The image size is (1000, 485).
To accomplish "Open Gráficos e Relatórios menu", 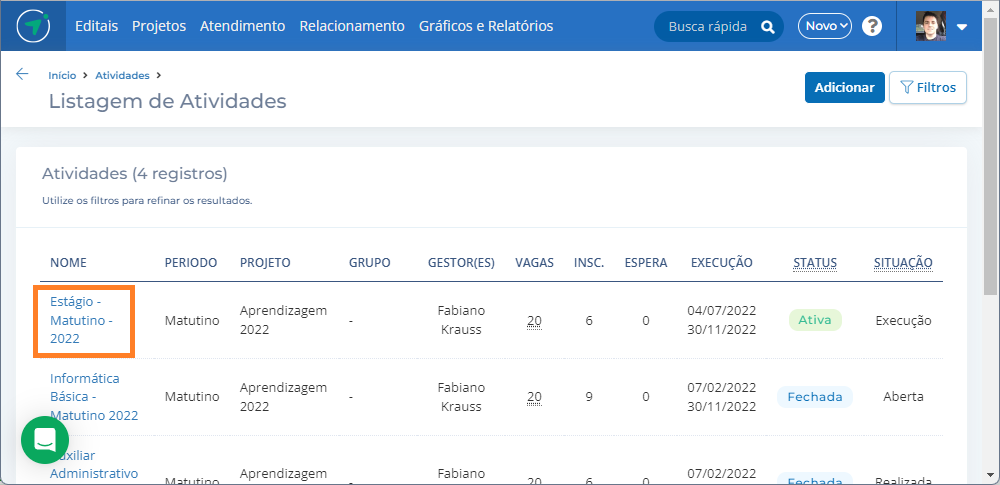I will point(486,26).
